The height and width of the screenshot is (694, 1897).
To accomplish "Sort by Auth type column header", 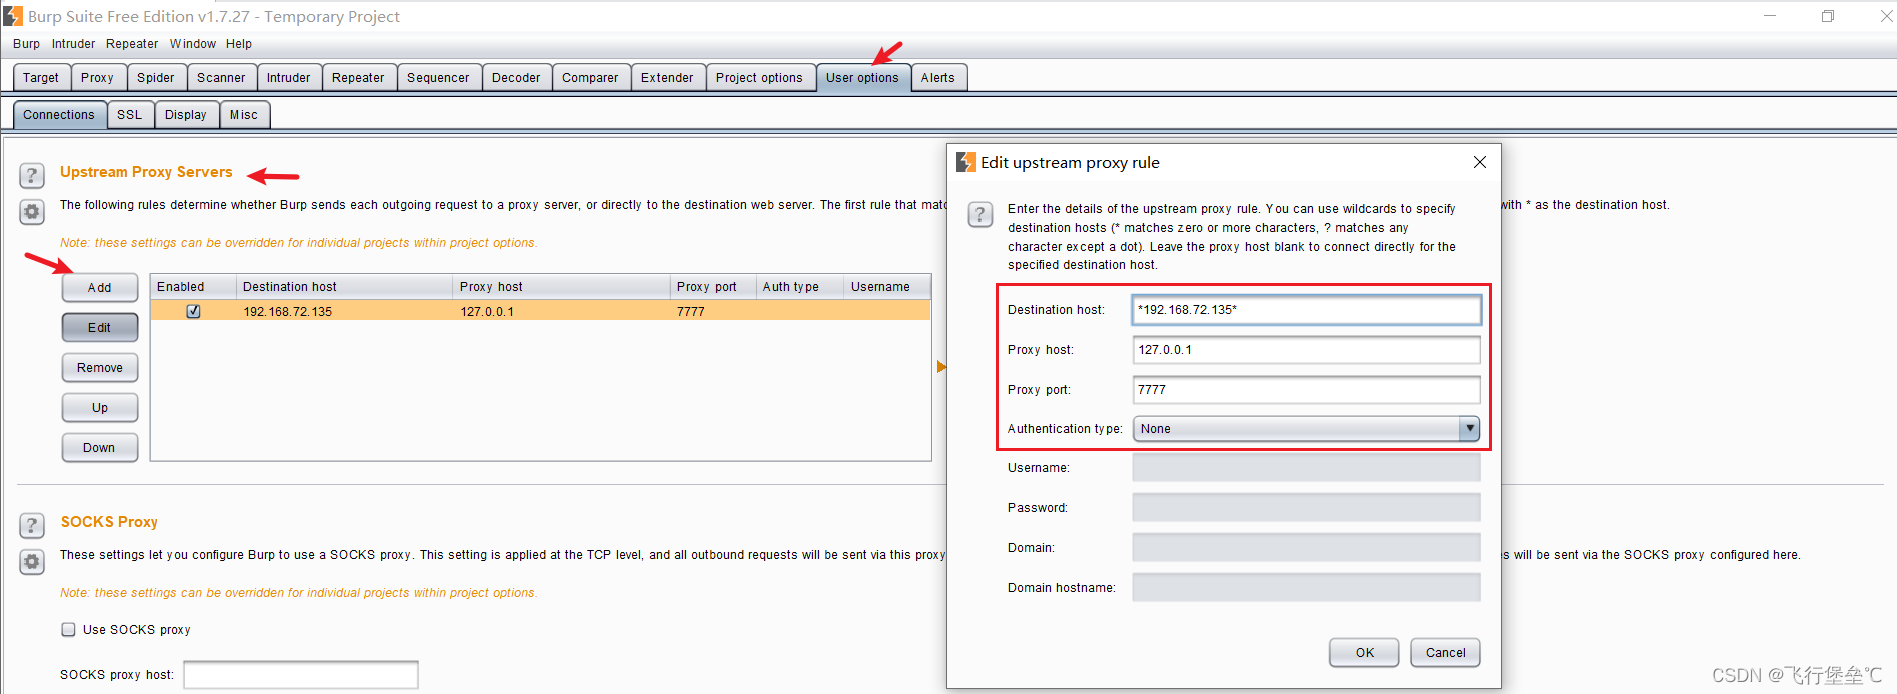I will pyautogui.click(x=799, y=287).
